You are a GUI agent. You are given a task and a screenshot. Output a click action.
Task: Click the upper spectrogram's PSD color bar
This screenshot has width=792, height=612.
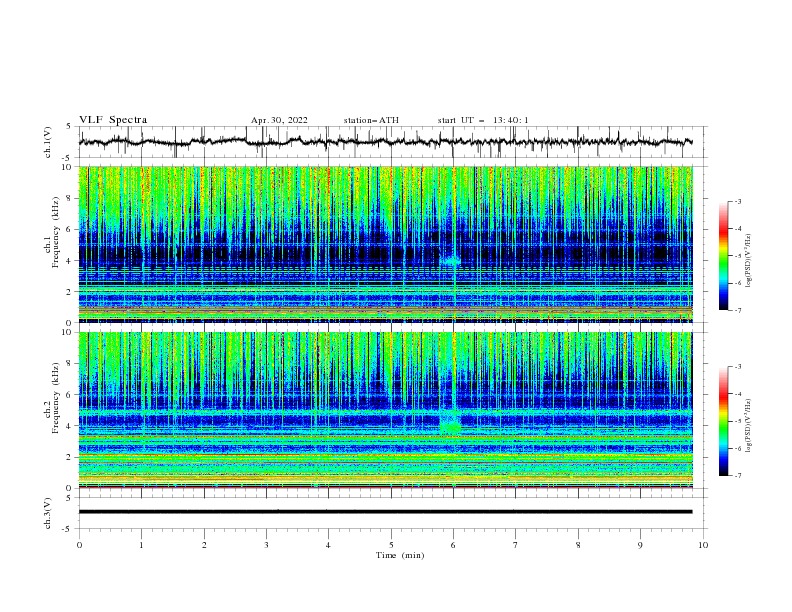(724, 255)
